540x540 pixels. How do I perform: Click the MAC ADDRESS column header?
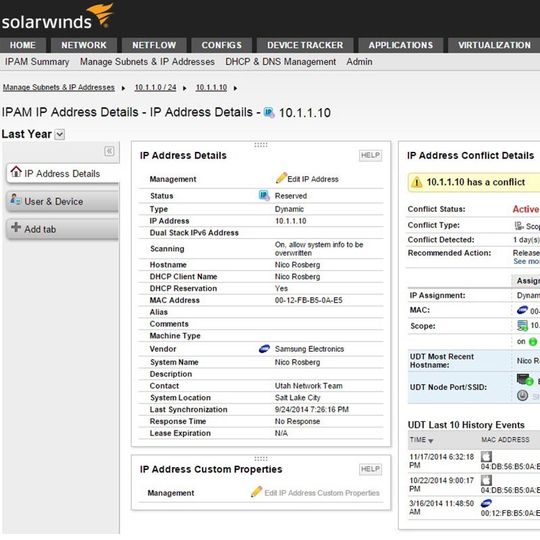pos(505,439)
